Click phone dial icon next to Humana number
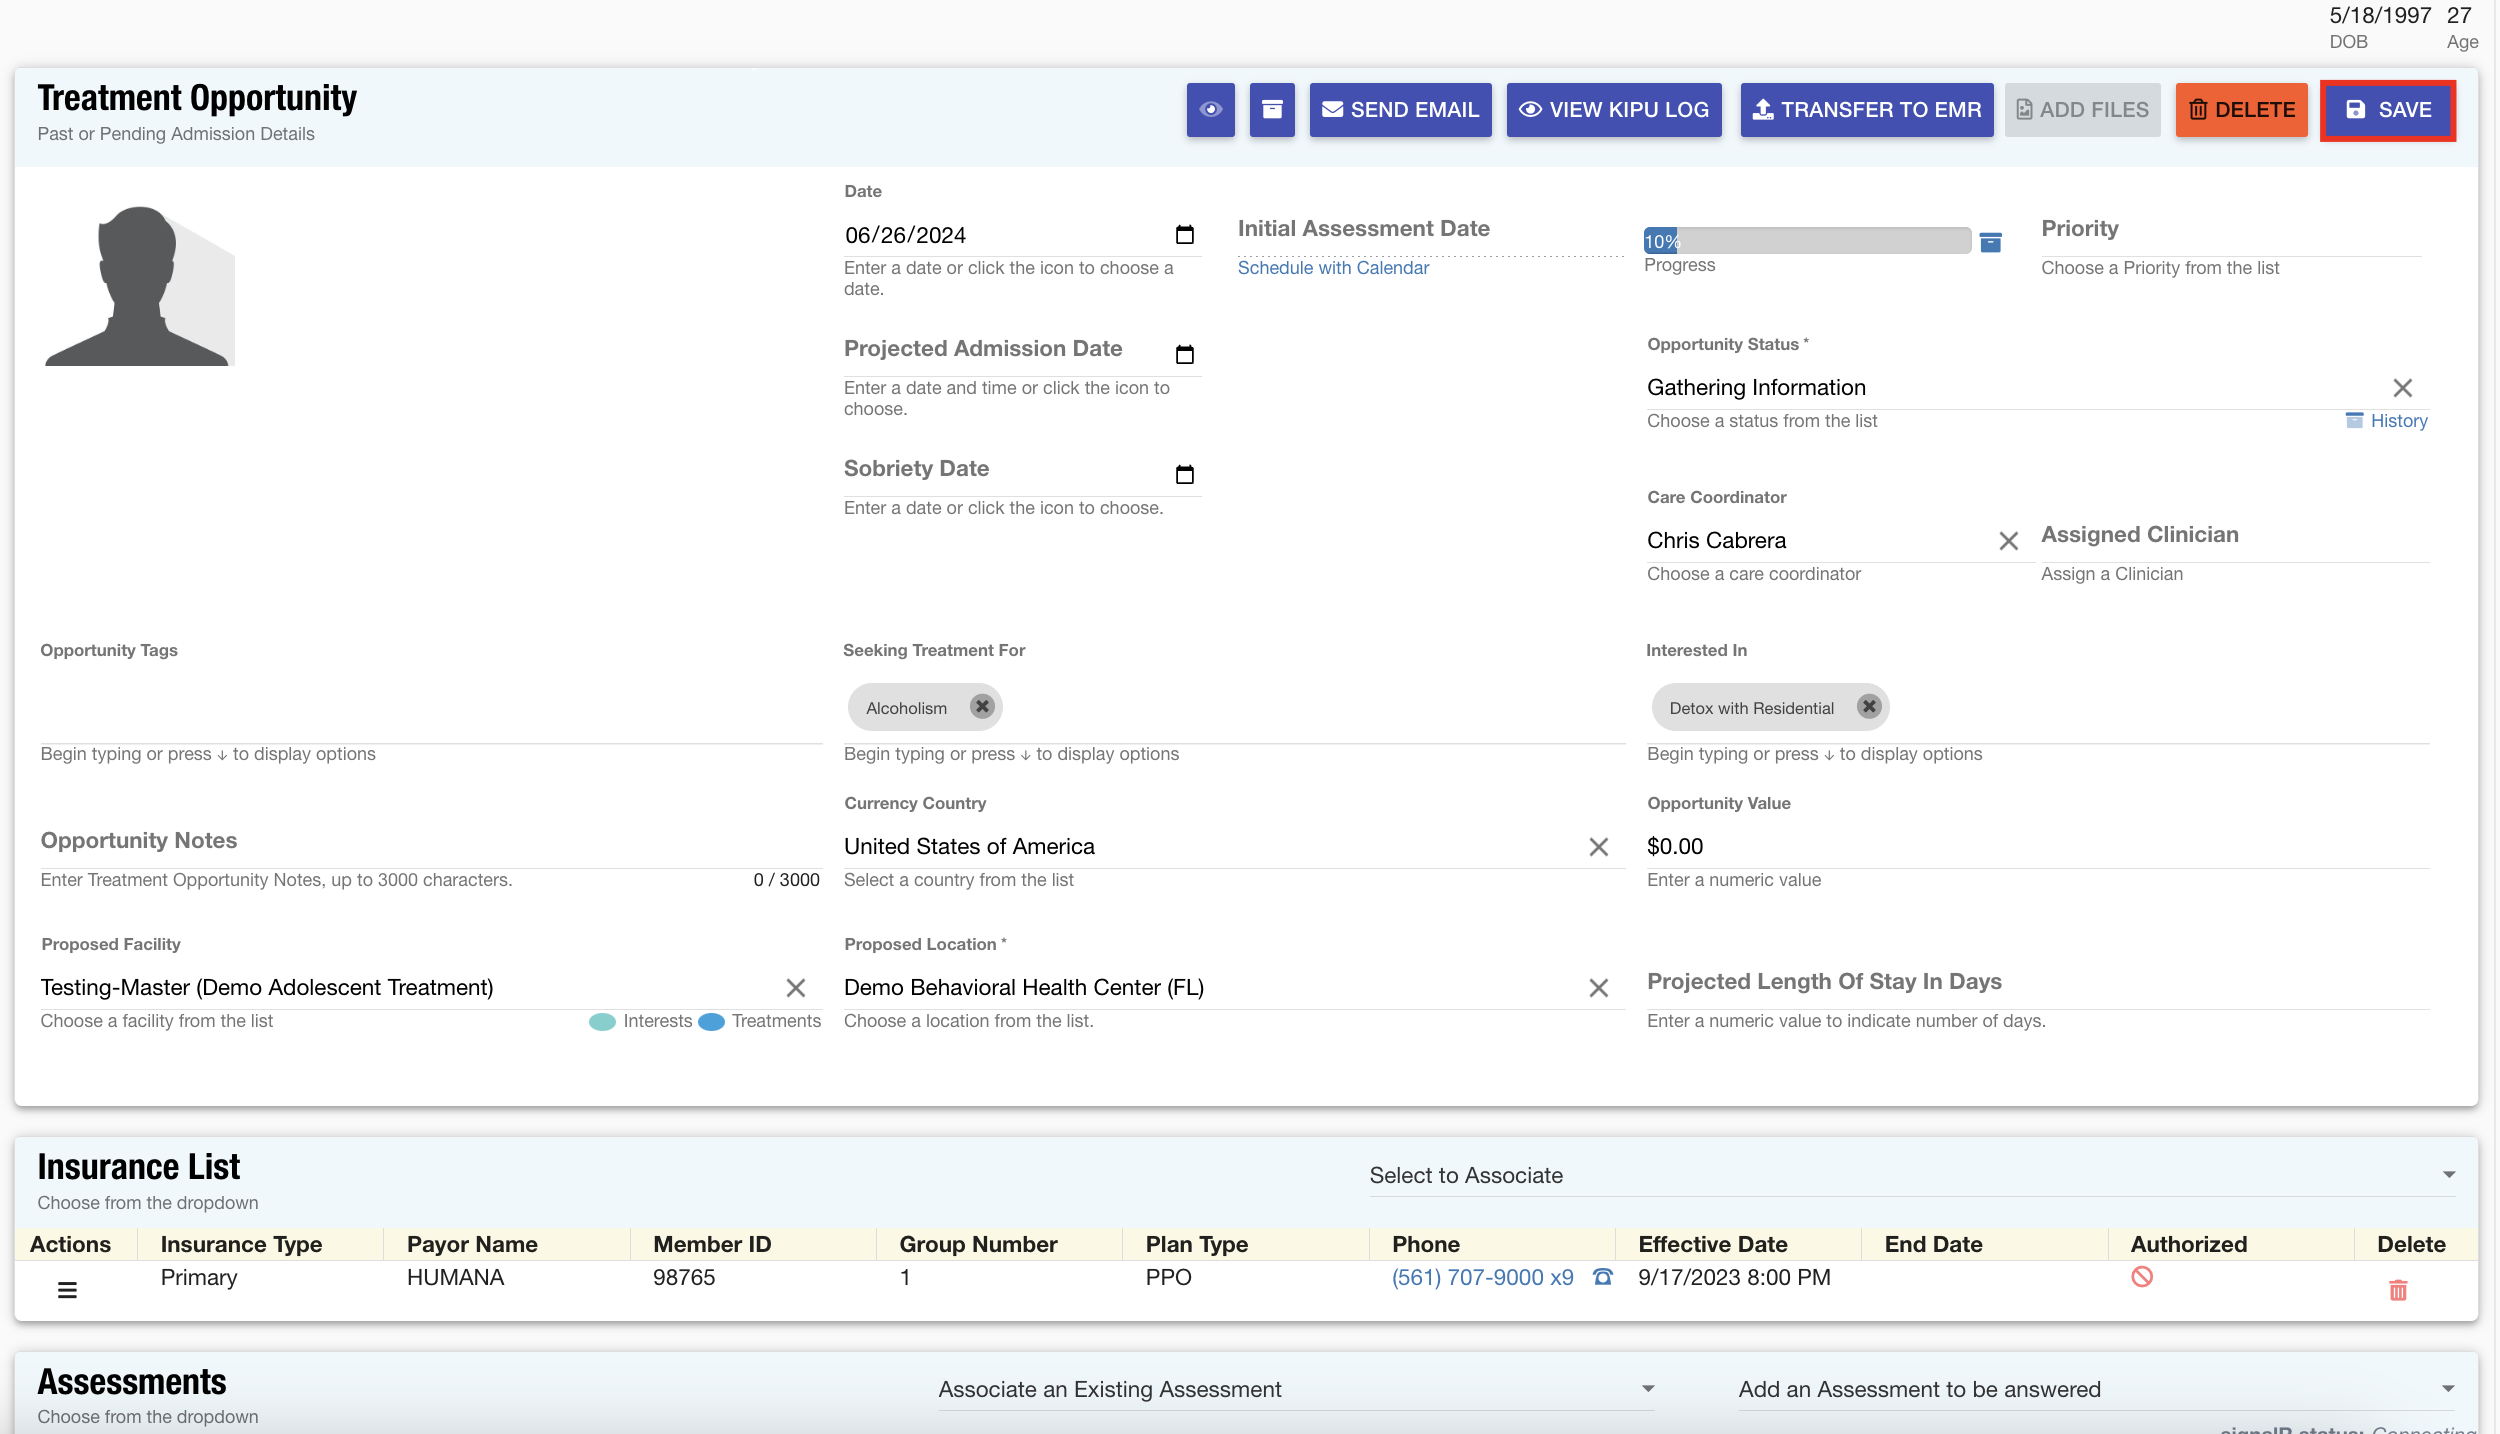This screenshot has width=2500, height=1434. tap(1602, 1277)
